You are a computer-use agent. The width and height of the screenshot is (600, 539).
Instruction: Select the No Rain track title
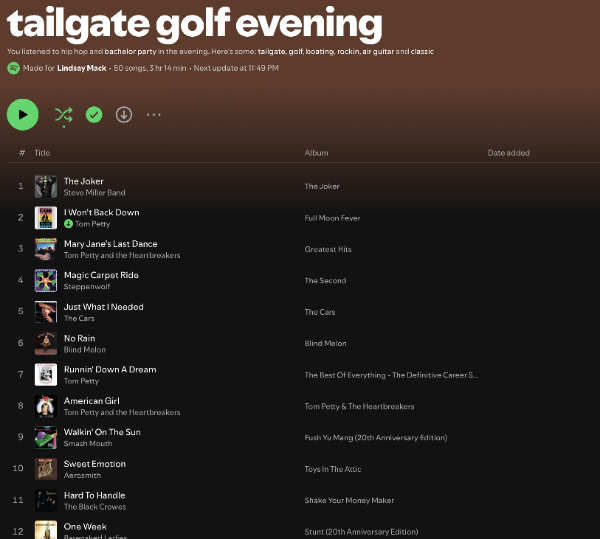point(80,338)
